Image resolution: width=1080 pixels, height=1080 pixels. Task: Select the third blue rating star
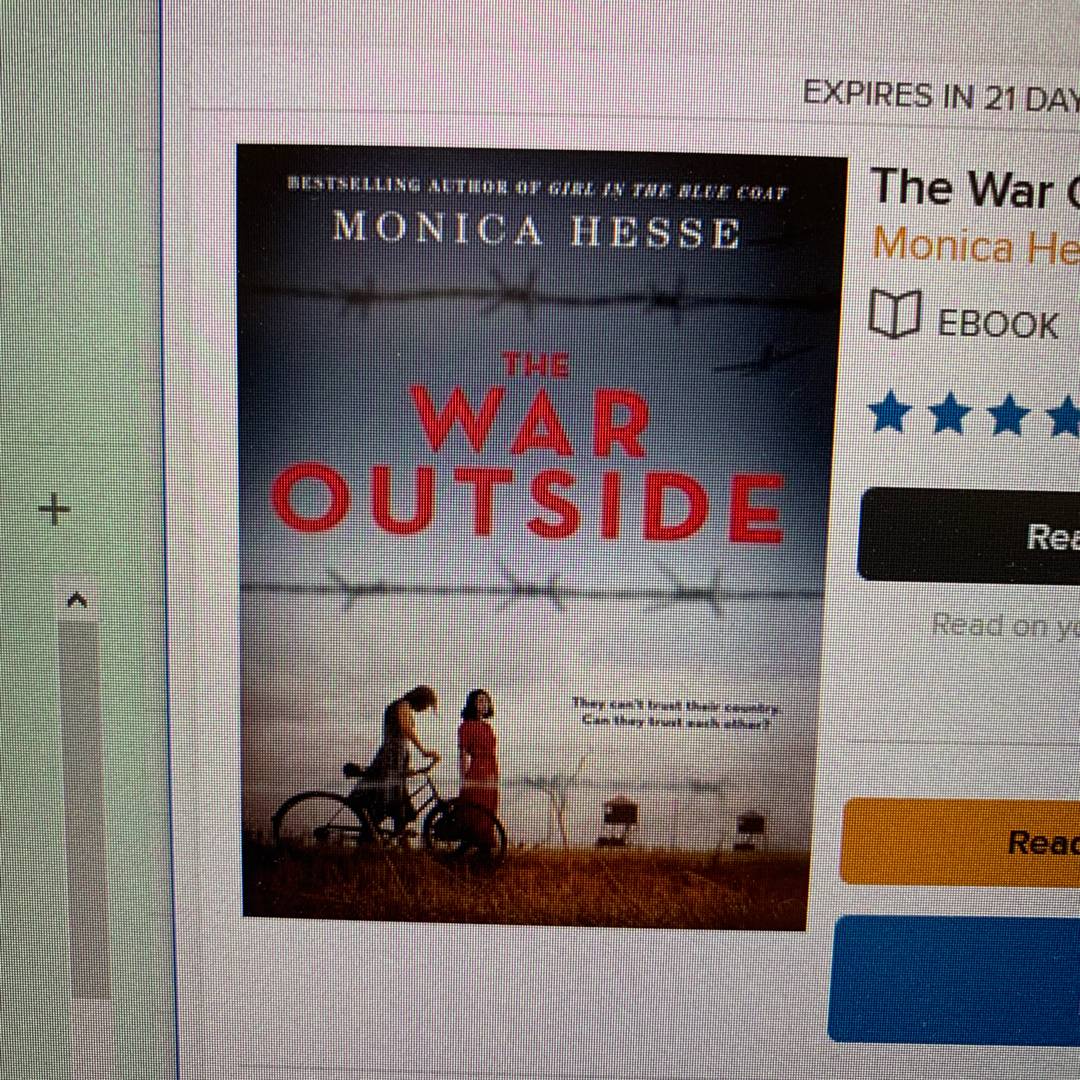click(x=1010, y=415)
